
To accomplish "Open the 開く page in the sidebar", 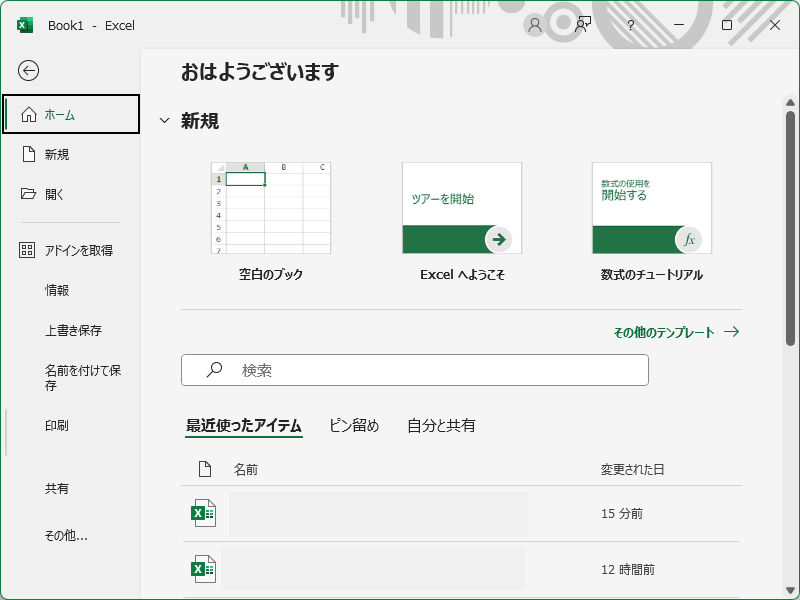I will [x=71, y=194].
